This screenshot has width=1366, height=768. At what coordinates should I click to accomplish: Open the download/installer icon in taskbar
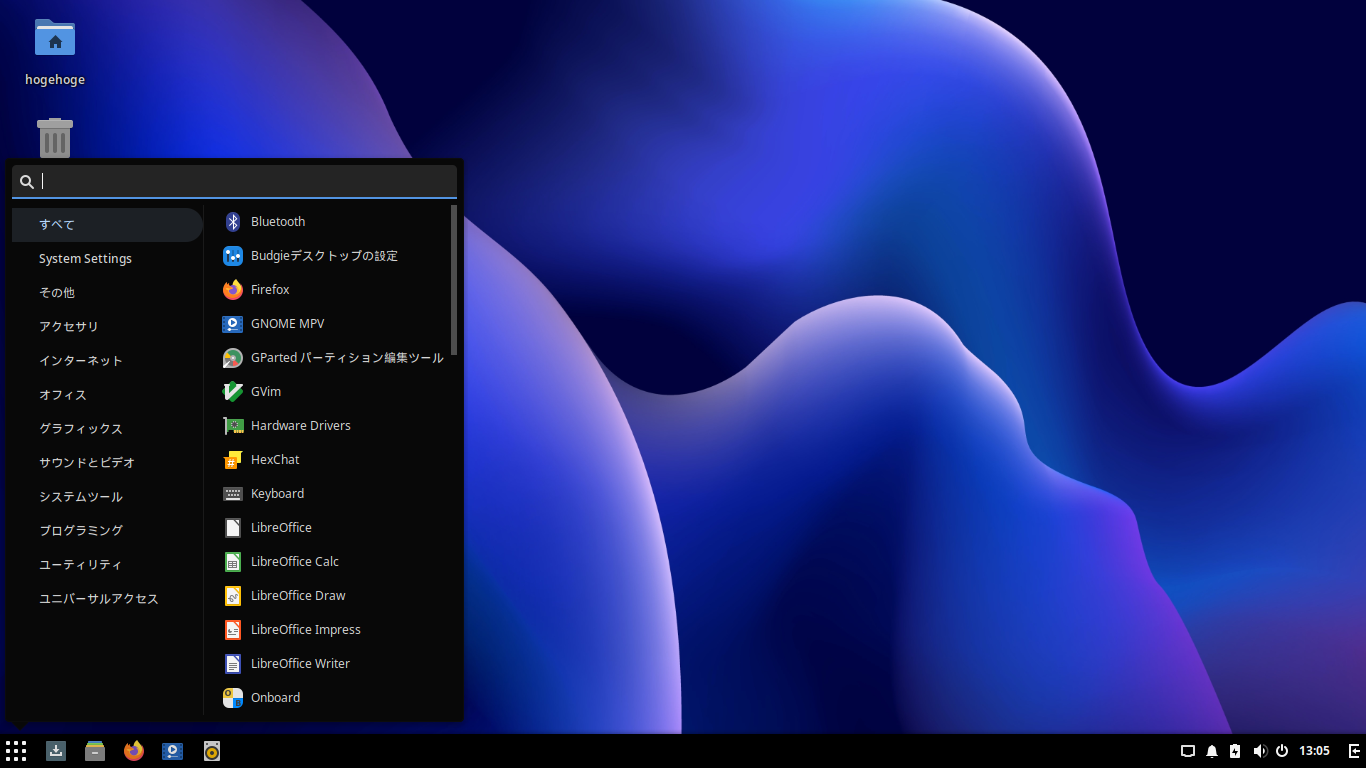click(x=56, y=751)
